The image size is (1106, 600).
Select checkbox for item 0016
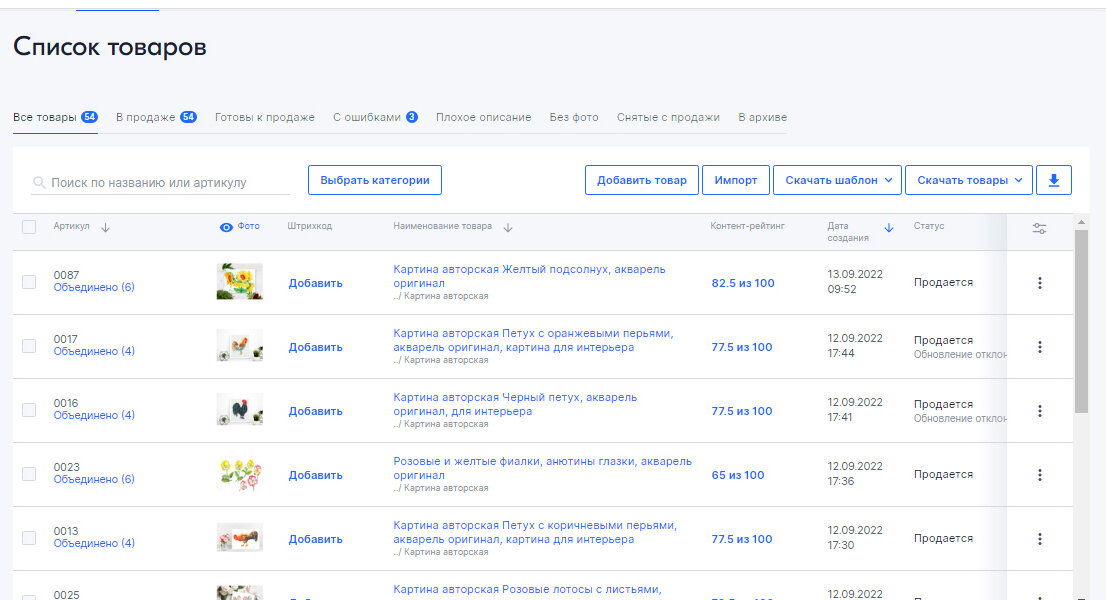(x=29, y=410)
